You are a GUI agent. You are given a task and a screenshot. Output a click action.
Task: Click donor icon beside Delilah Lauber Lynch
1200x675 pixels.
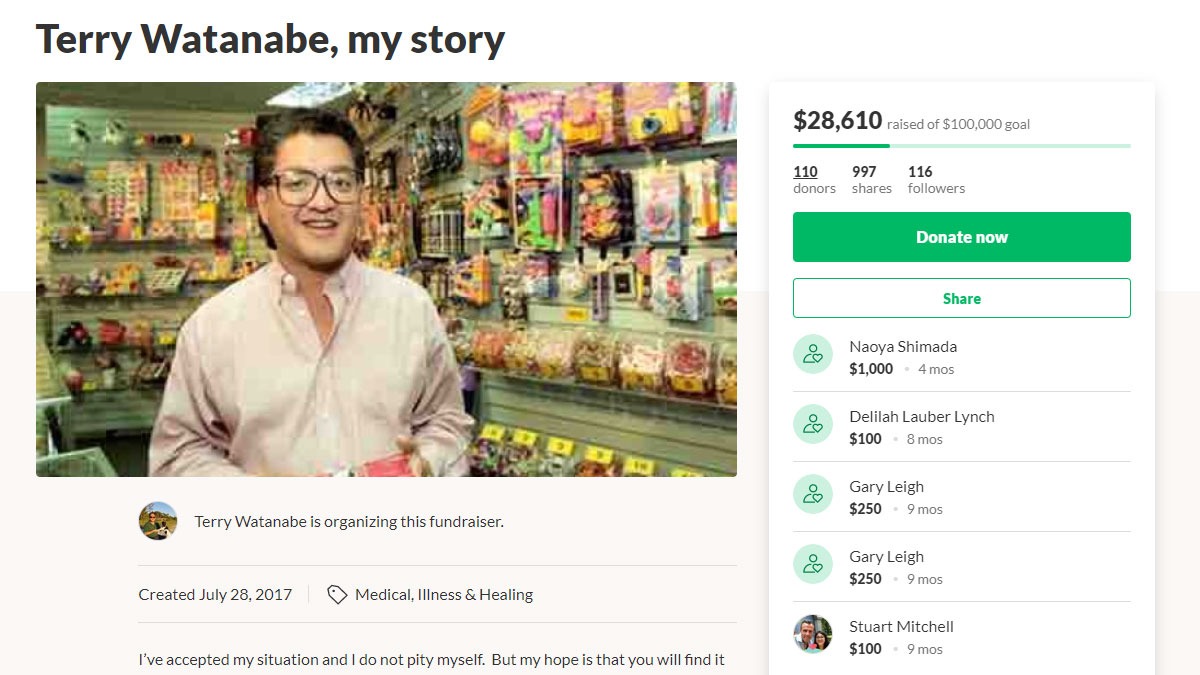coord(813,424)
